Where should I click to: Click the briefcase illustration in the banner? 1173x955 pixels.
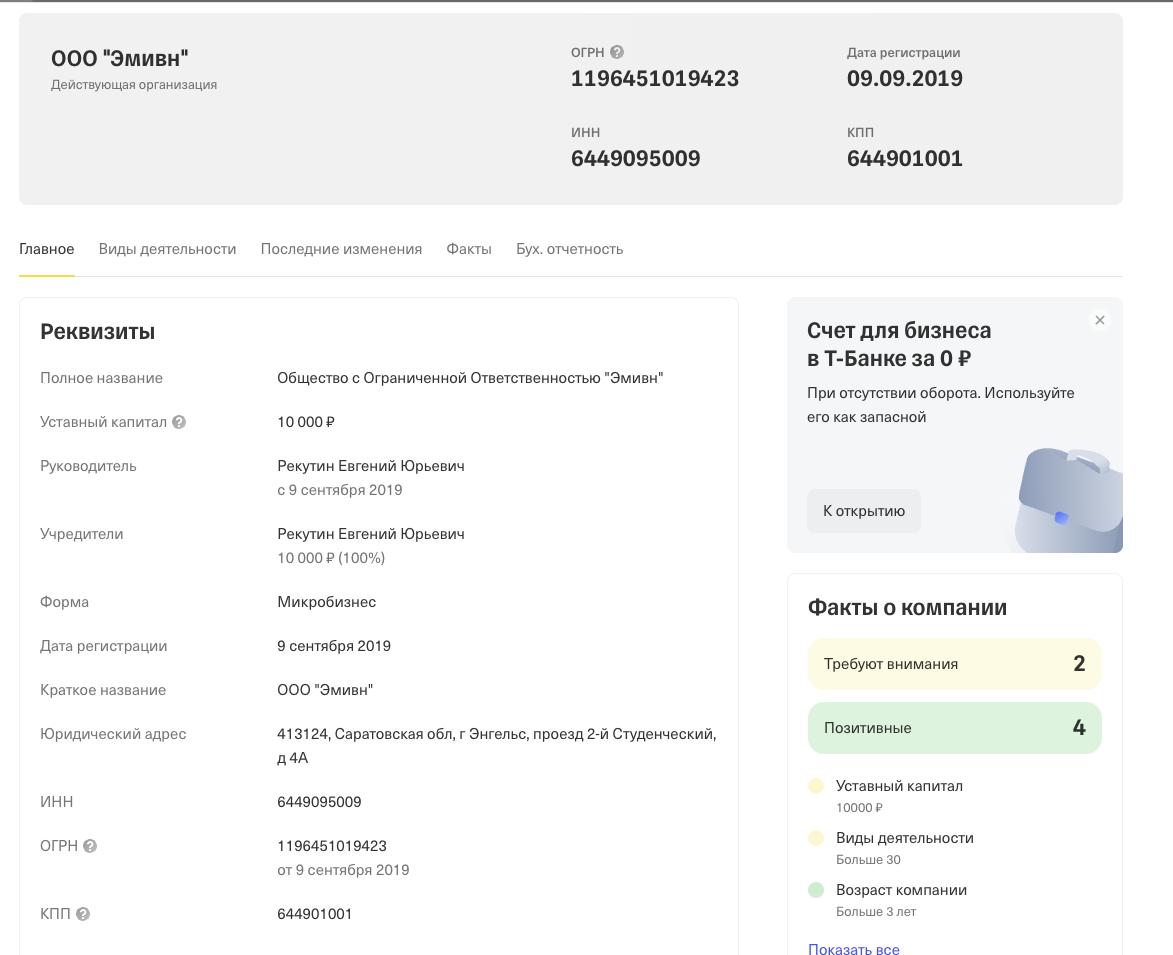(1068, 500)
